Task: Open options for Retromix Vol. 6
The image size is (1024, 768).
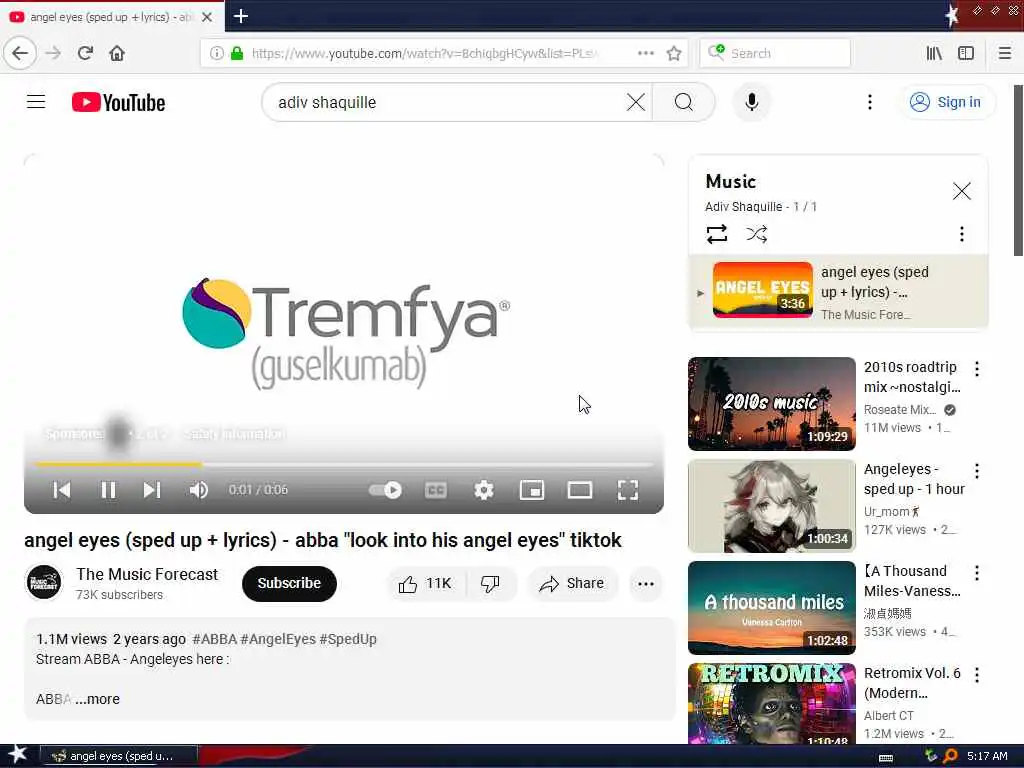Action: [x=977, y=675]
